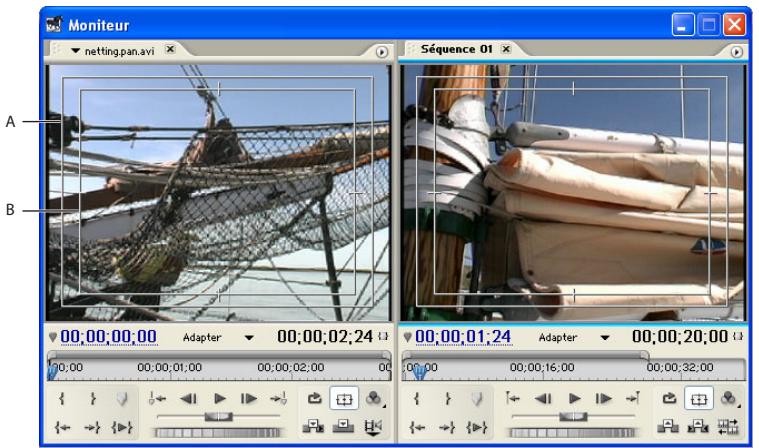Click source ruler at 00;00;01;00

169,368
